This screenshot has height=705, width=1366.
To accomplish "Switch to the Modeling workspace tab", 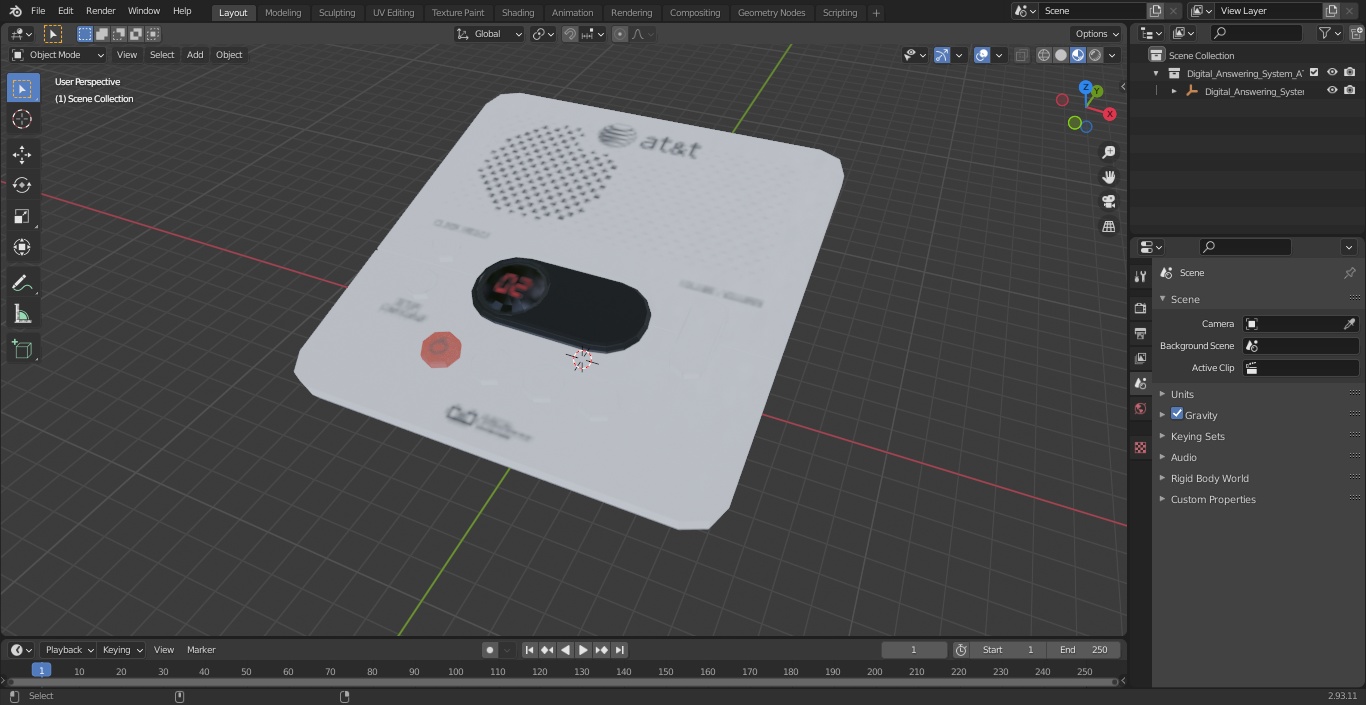I will click(x=283, y=12).
